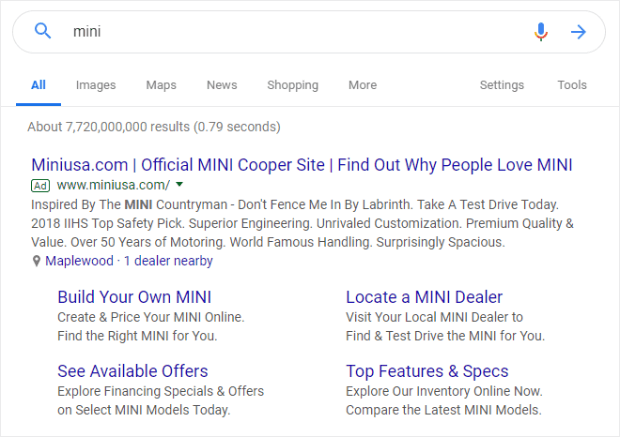Click the Over 50 Years of Motoring line
Image resolution: width=620 pixels, height=437 pixels.
coord(268,242)
